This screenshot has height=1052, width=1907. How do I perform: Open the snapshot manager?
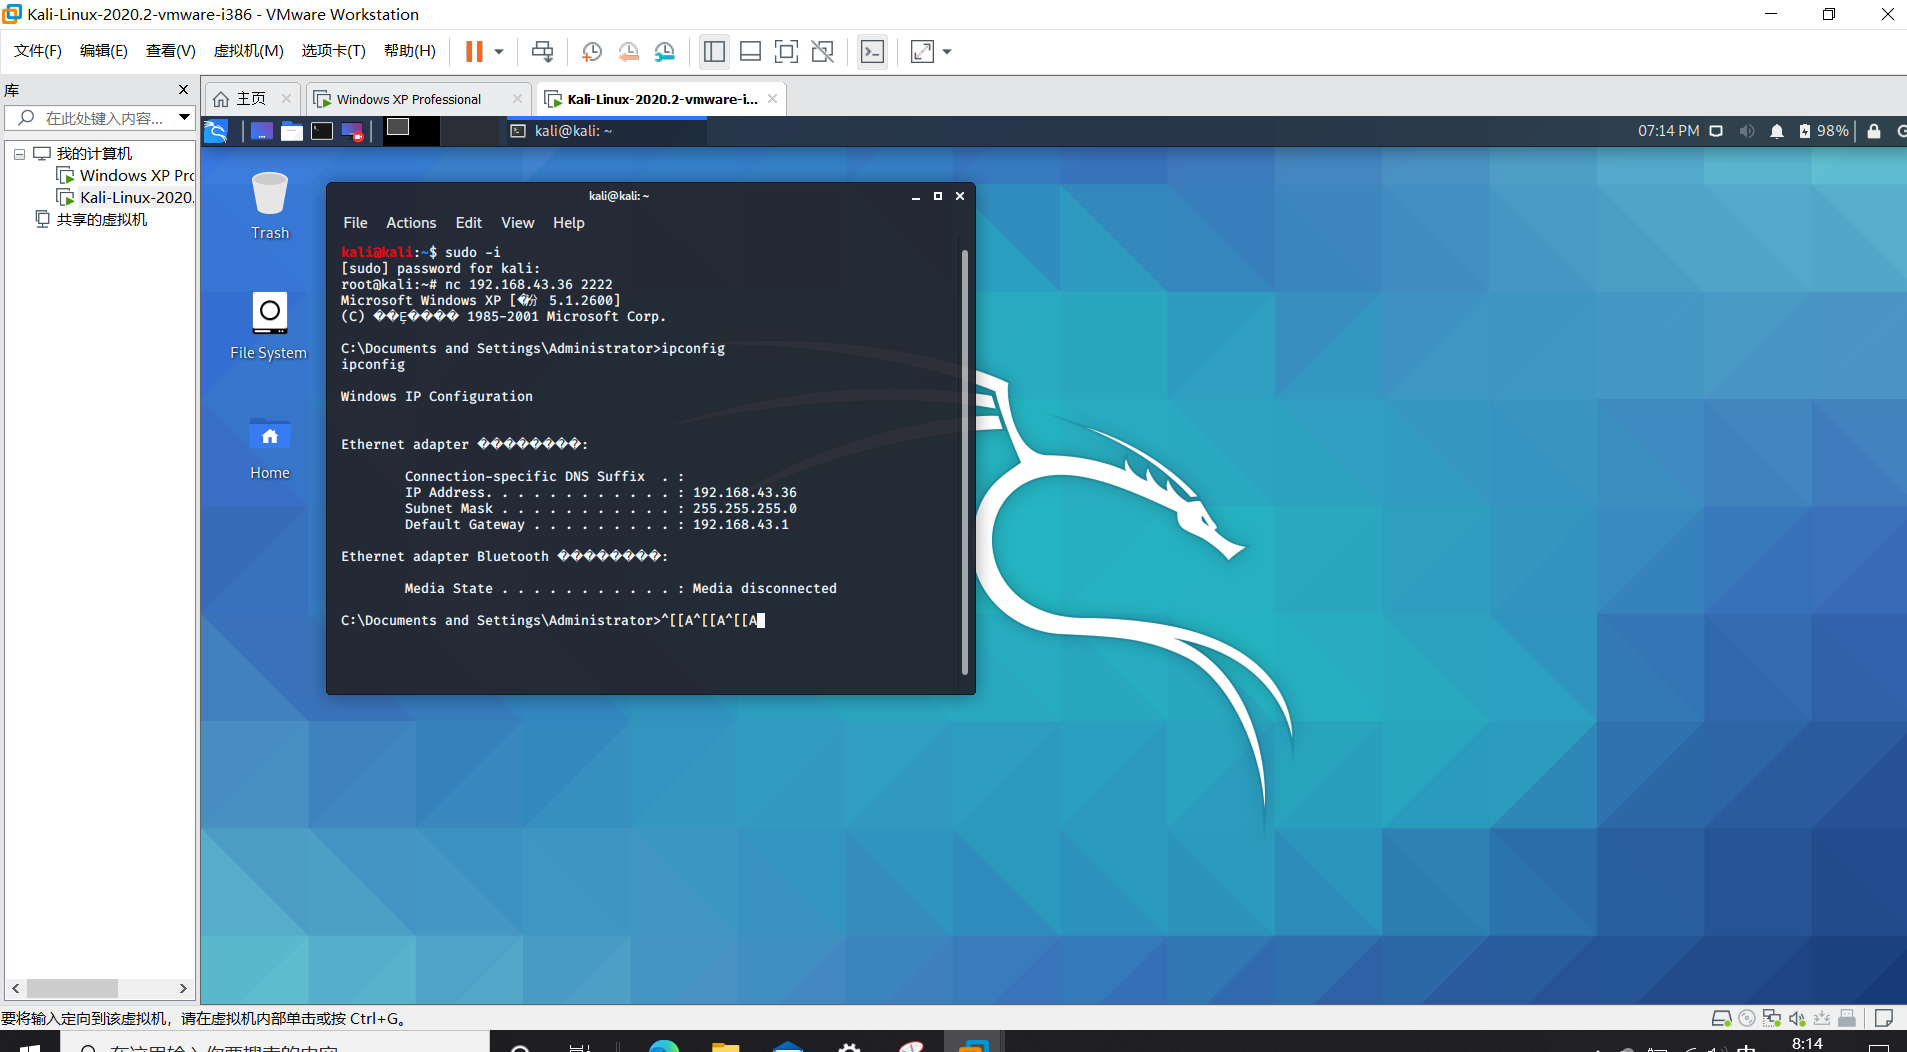[665, 52]
